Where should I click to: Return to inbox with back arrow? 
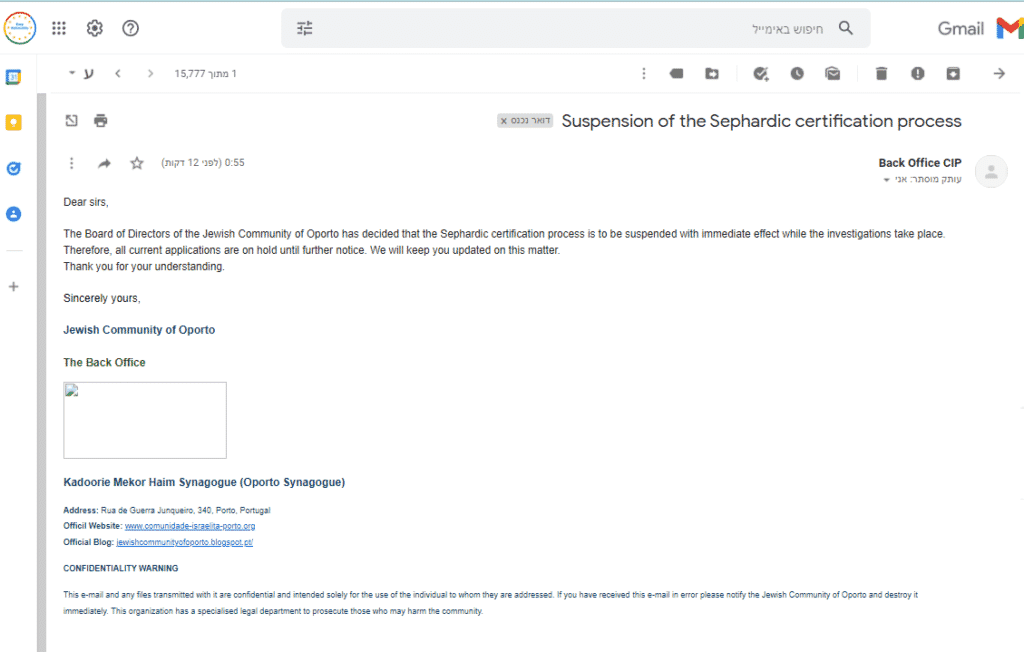pyautogui.click(x=999, y=74)
